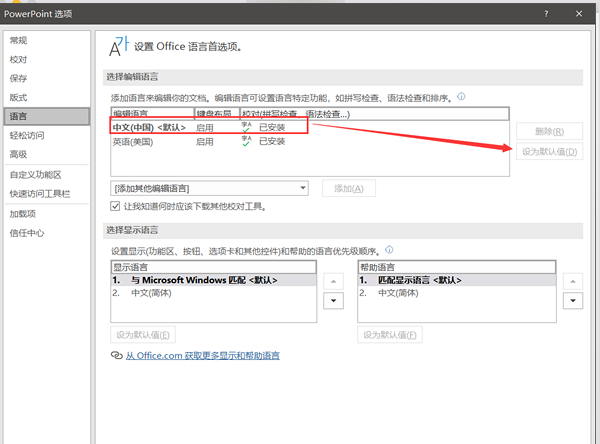Move help language up with arrow
The image size is (600, 444).
[573, 281]
